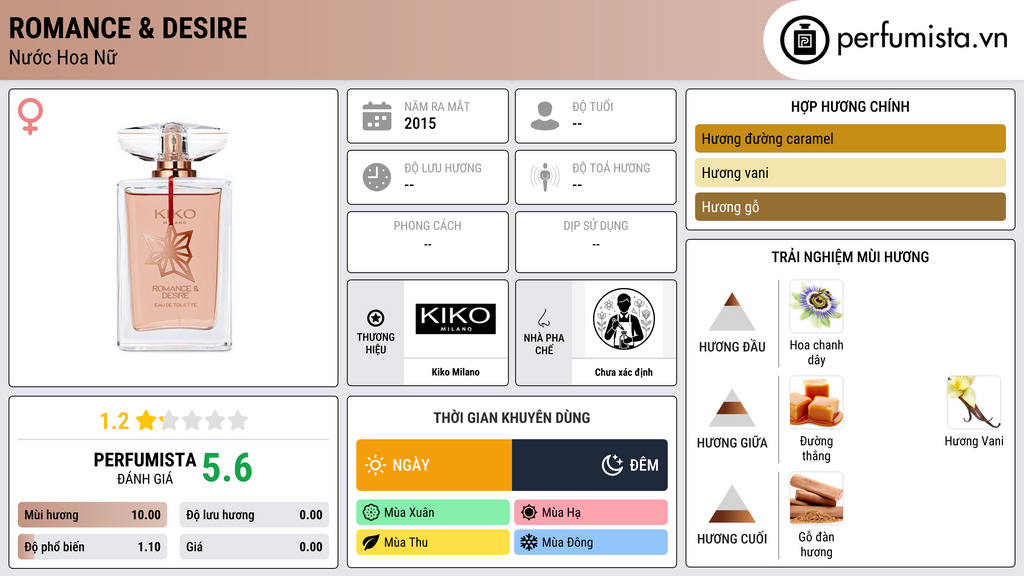Click the perfumista.vn site name text

point(922,37)
